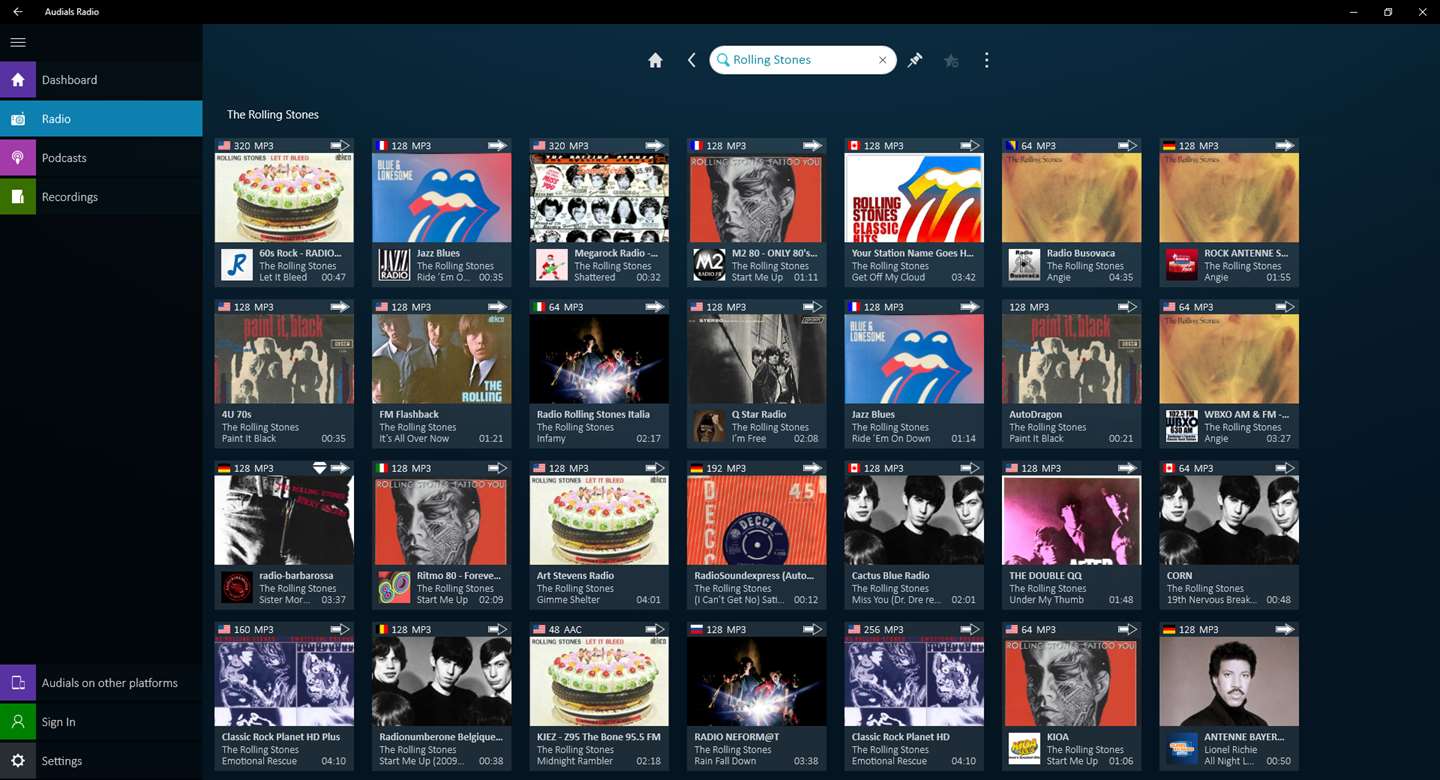Click the Jazz Radio logo beside Ride 'Em On
Viewport: 1440px width, 780px height.
tap(394, 265)
